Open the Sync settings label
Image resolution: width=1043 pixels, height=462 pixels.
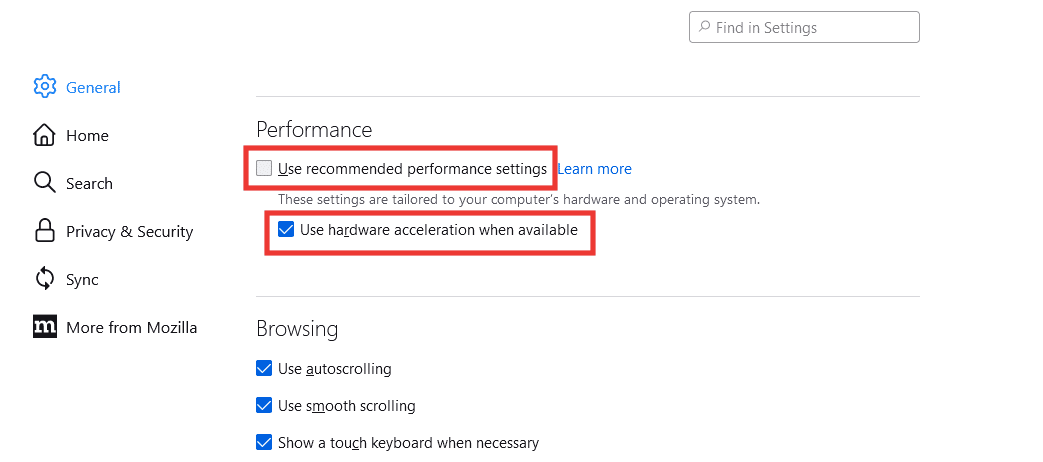click(82, 280)
